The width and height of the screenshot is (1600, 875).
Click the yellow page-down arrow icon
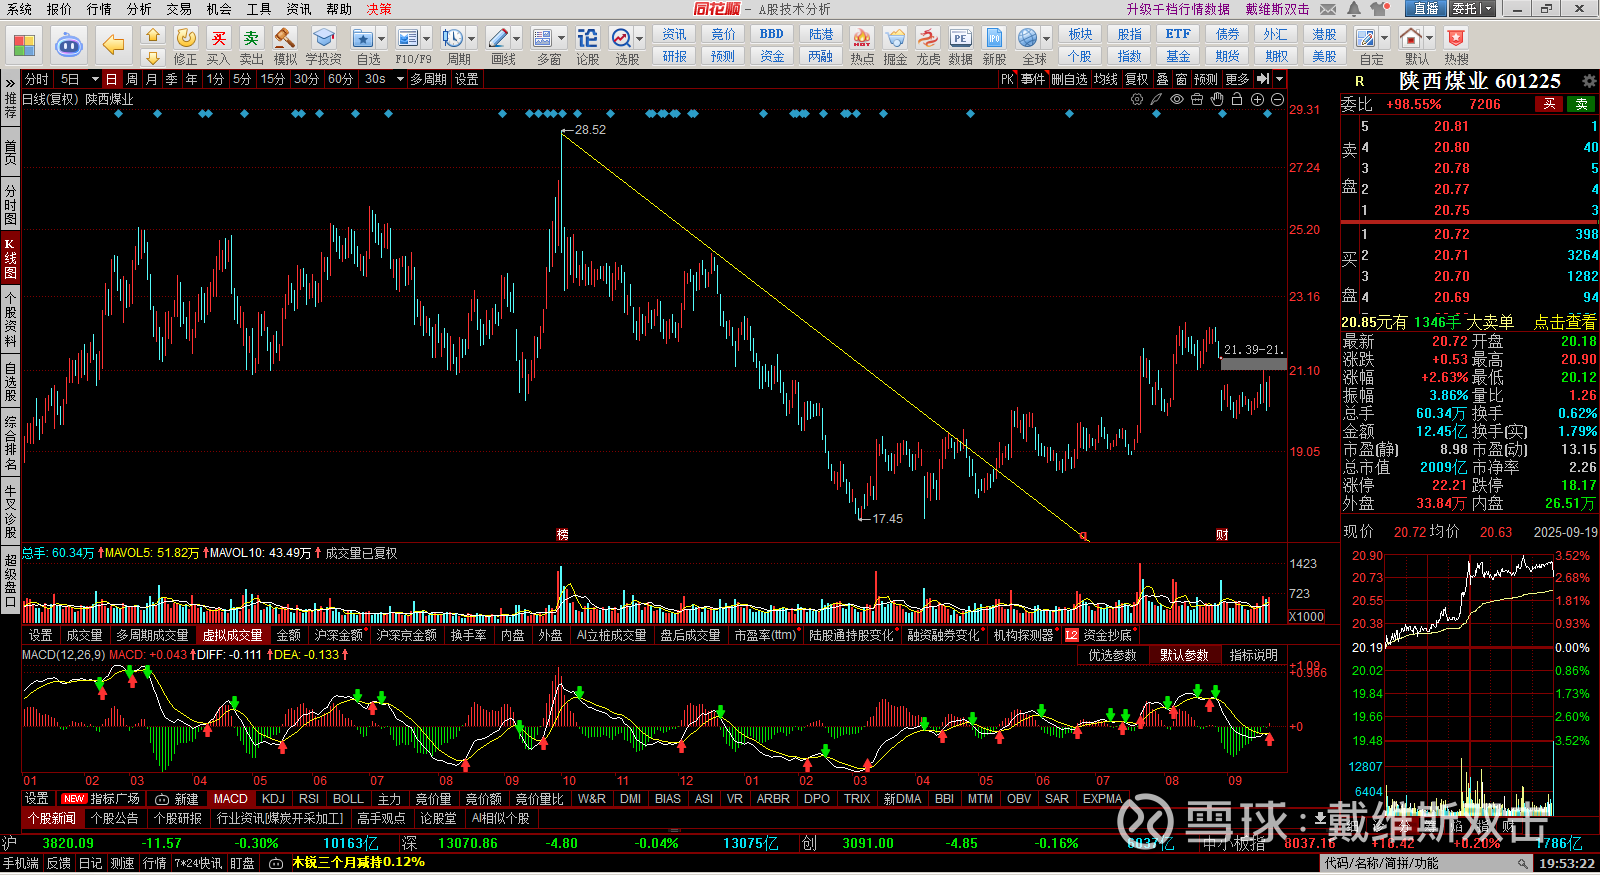pyautogui.click(x=153, y=58)
